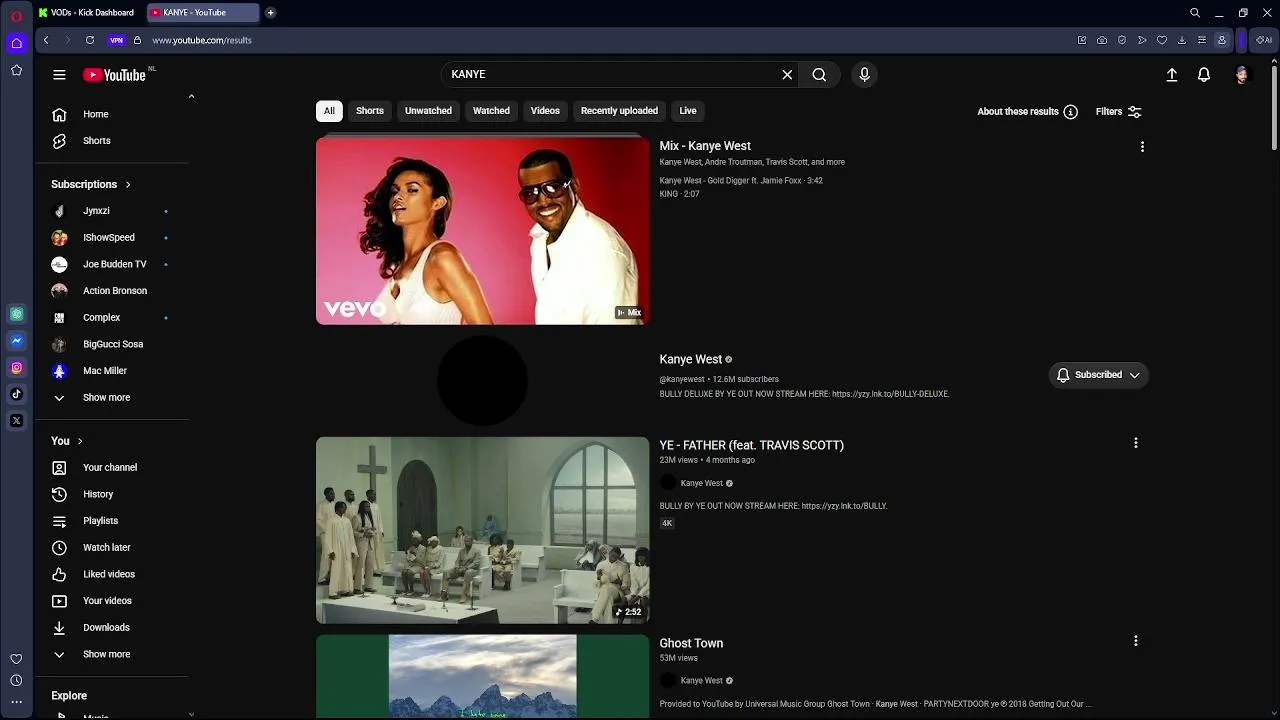
Task: Filter results by Unwatched chip
Action: [428, 111]
